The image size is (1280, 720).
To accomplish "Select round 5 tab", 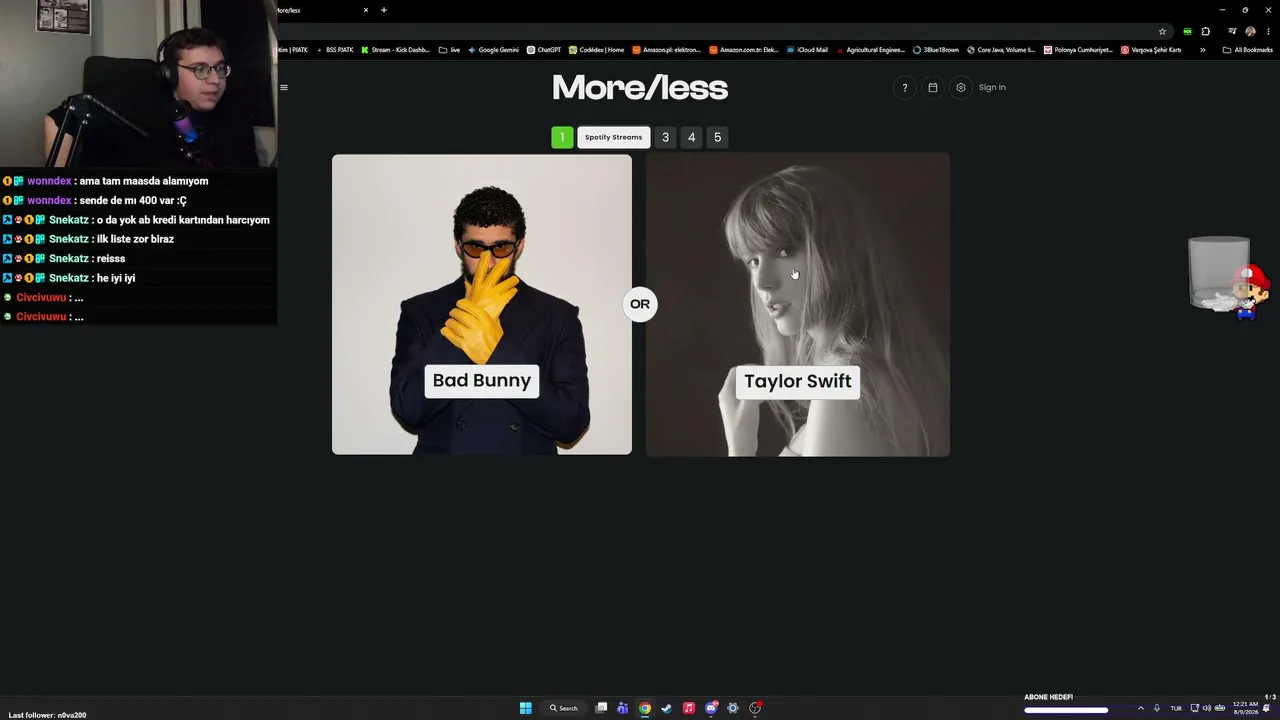I will (717, 137).
